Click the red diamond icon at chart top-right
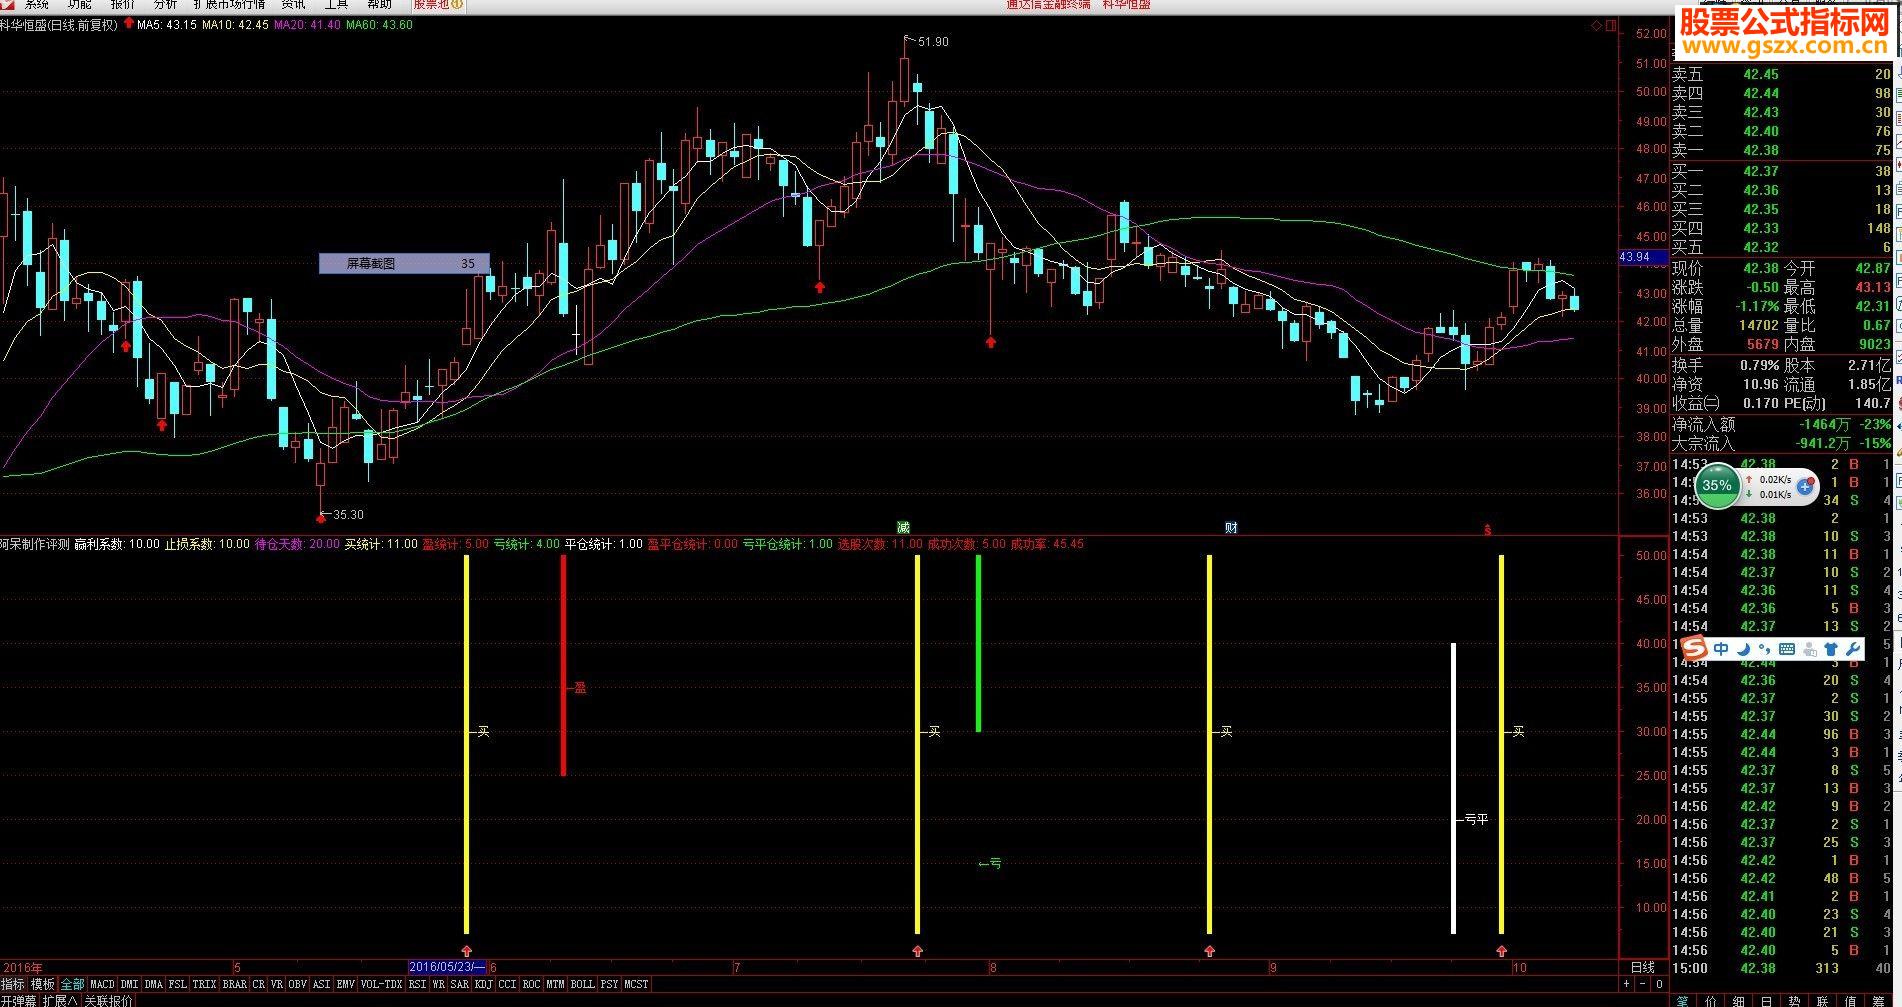Image resolution: width=1902 pixels, height=1007 pixels. [x=1596, y=26]
